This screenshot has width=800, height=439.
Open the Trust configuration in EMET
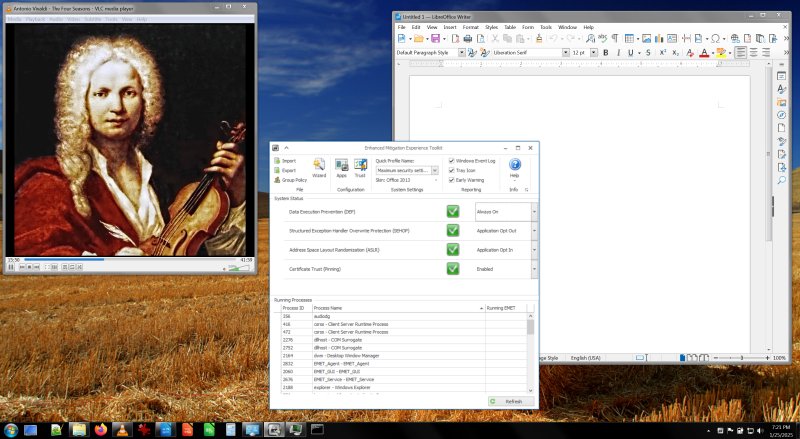(x=360, y=167)
